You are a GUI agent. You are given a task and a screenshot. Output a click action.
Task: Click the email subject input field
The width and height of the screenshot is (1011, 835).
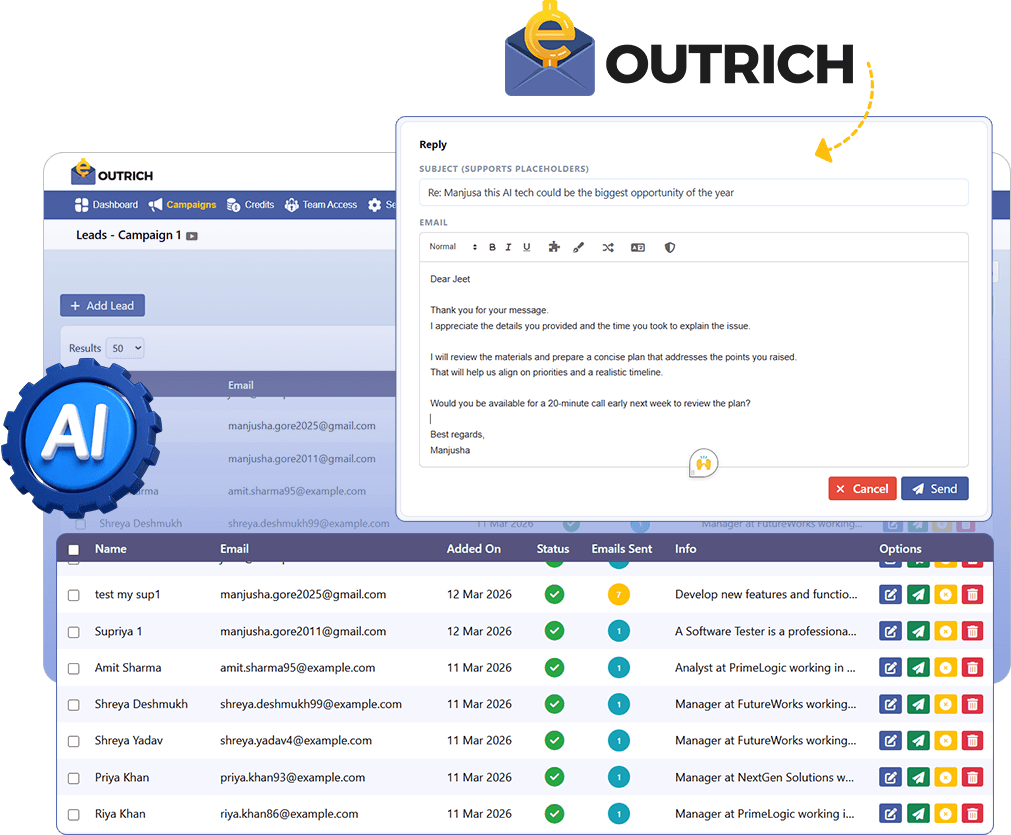click(x=693, y=193)
